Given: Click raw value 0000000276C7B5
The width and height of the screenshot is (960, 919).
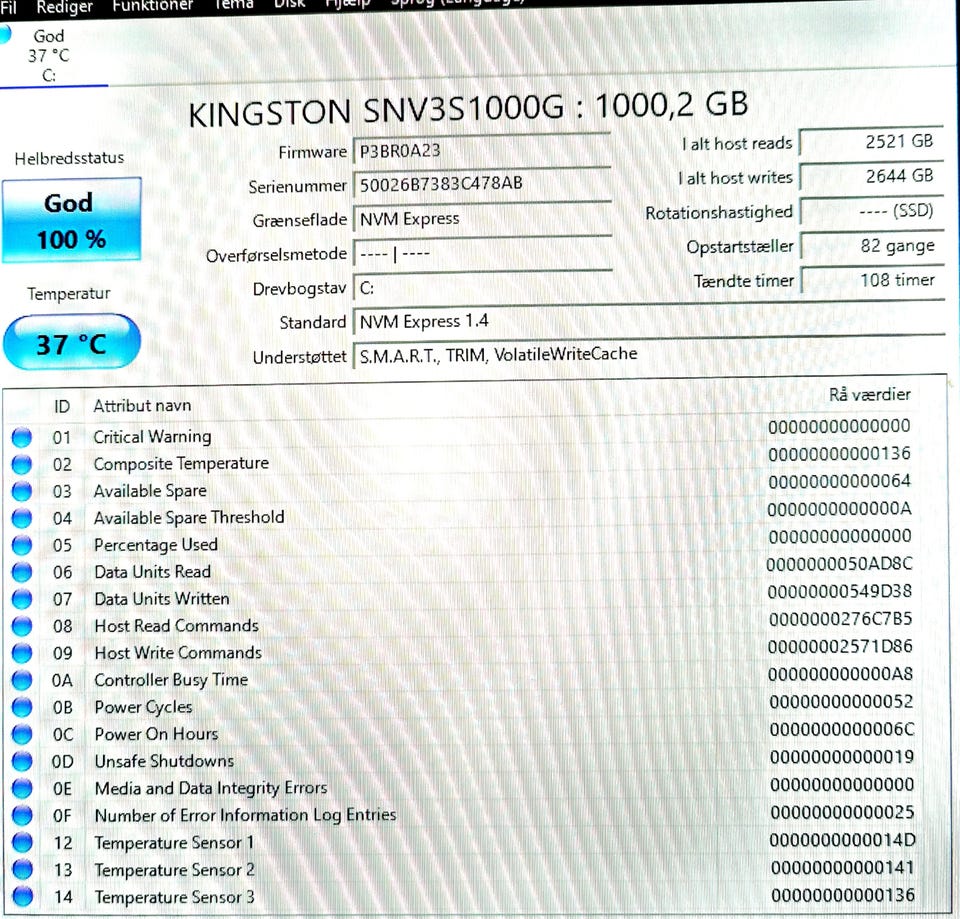Looking at the screenshot, I should [x=841, y=619].
